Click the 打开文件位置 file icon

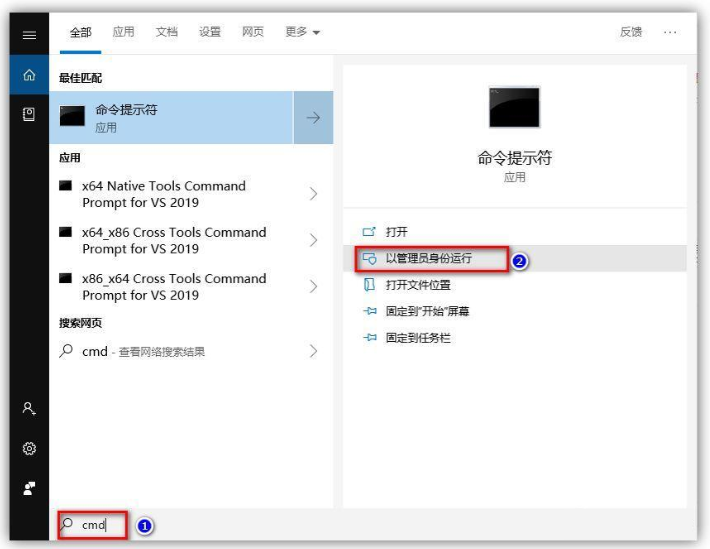[369, 285]
